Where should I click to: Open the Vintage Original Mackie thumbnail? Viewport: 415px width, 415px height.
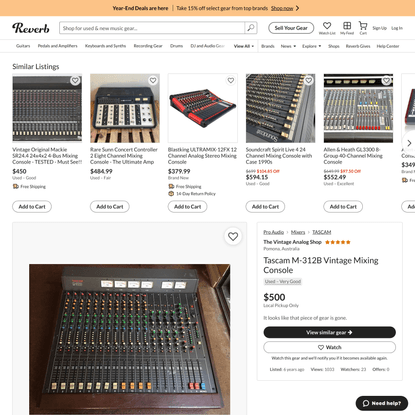tap(47, 108)
